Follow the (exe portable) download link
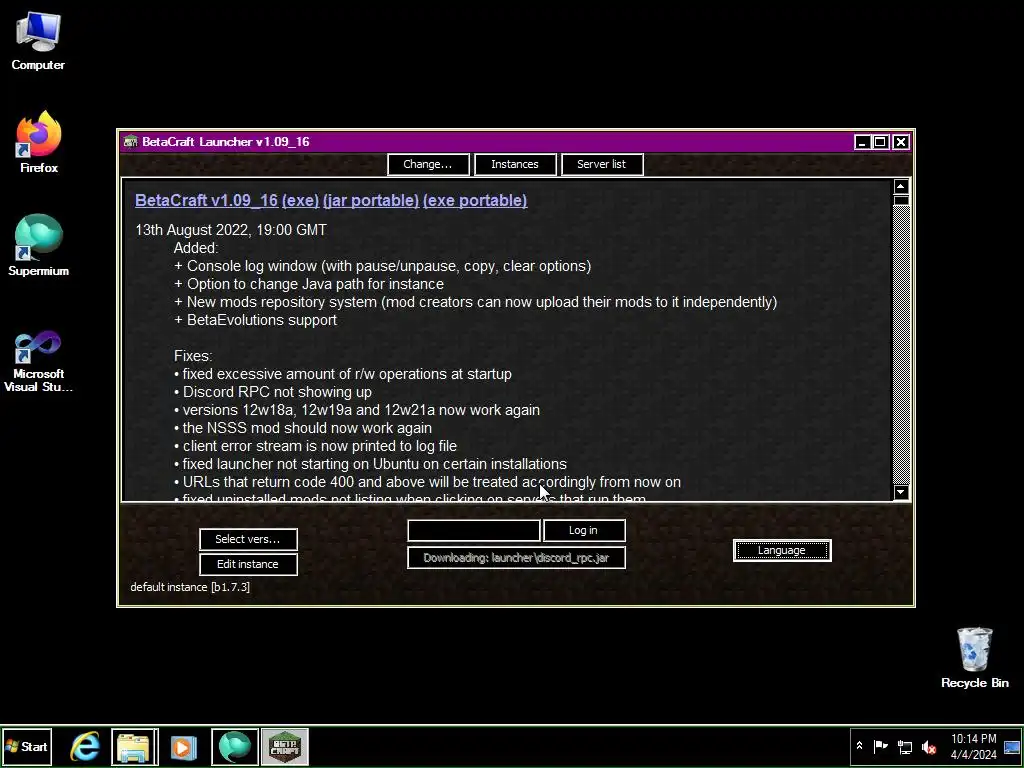 [475, 200]
